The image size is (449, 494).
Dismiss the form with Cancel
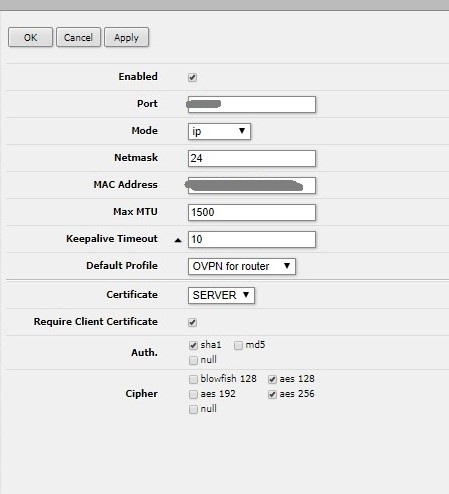pyautogui.click(x=78, y=37)
